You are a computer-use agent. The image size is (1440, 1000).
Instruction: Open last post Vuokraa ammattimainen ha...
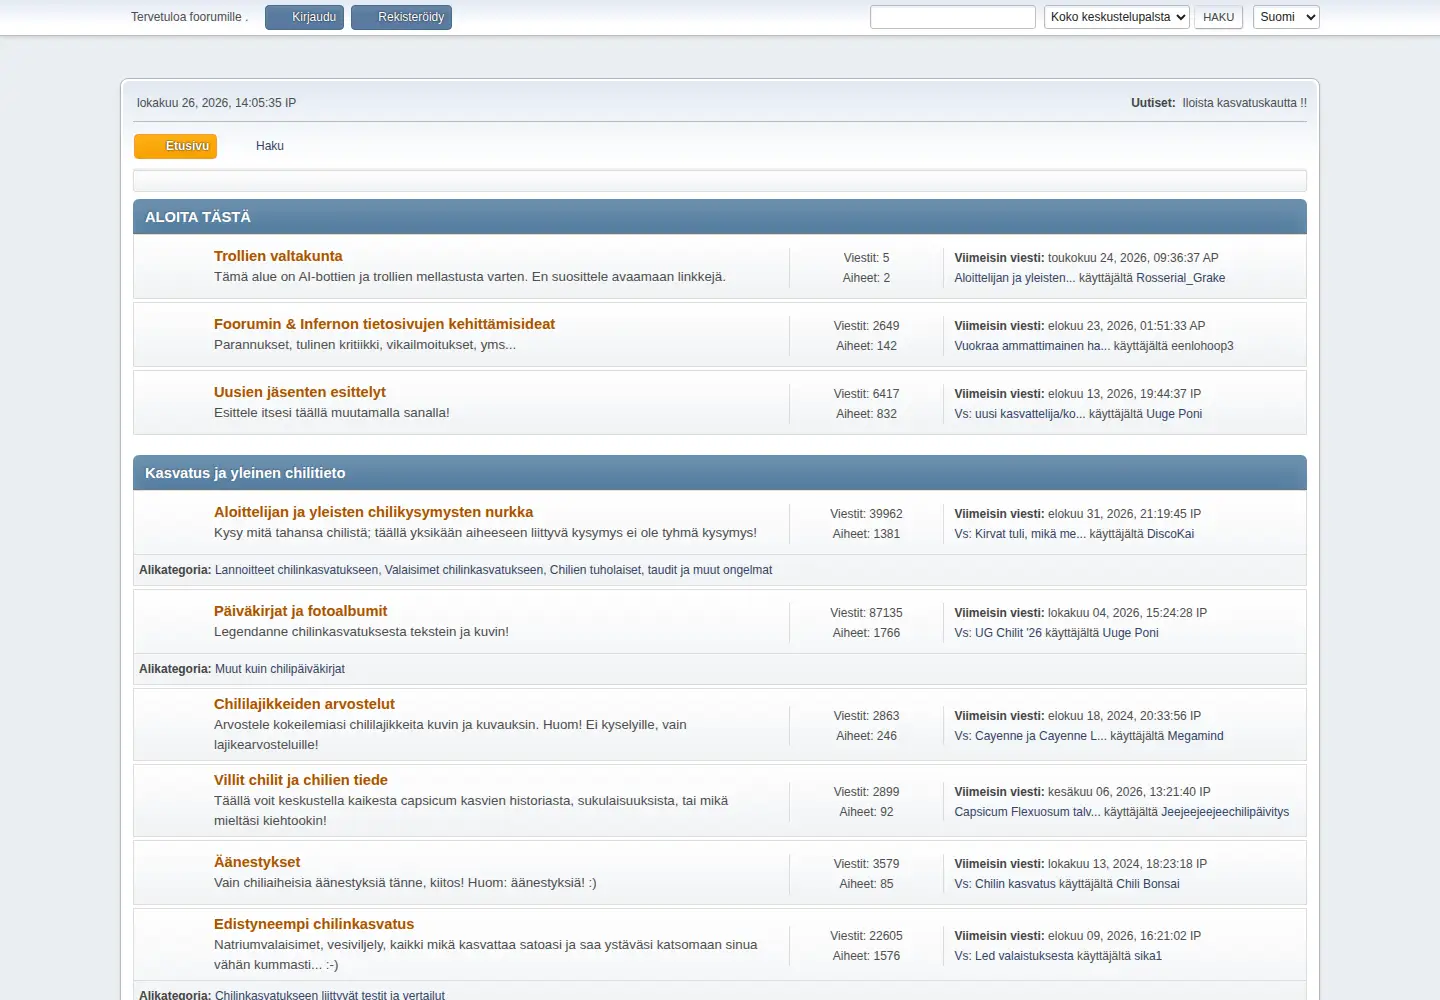[1032, 346]
